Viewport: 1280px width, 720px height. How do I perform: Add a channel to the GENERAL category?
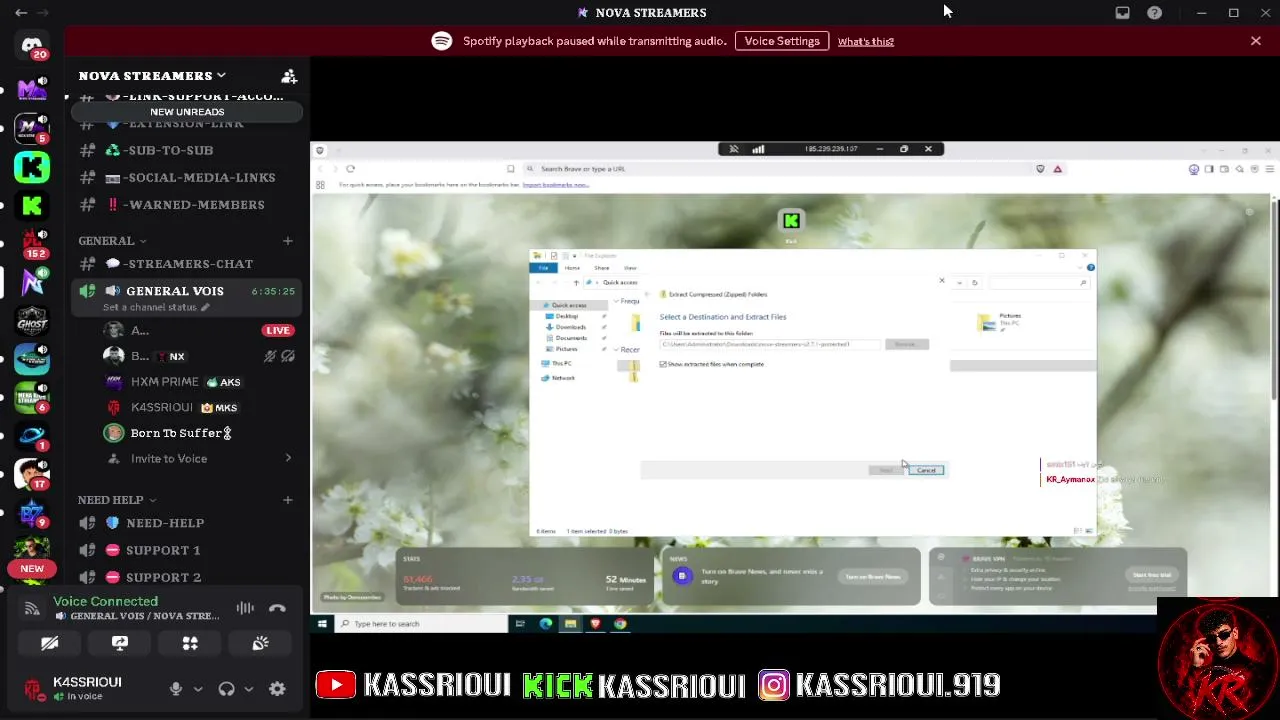coord(288,241)
